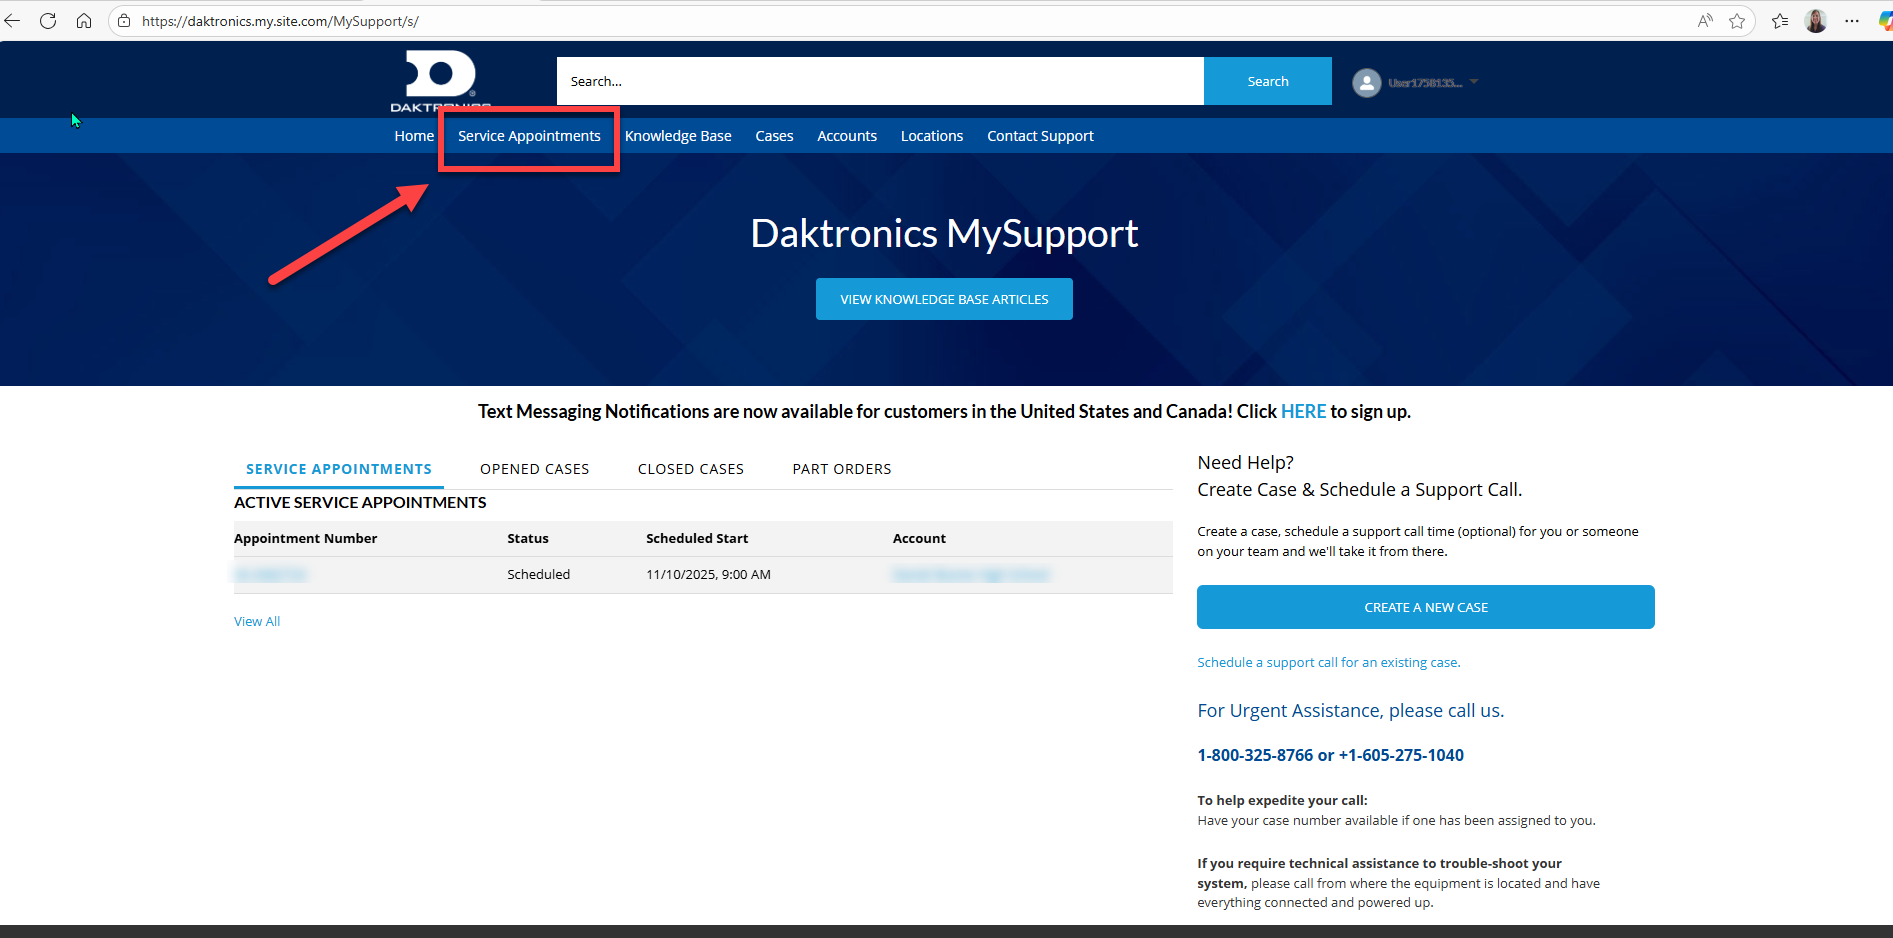Click View Knowledge Base Articles button
This screenshot has width=1893, height=938.
click(944, 299)
